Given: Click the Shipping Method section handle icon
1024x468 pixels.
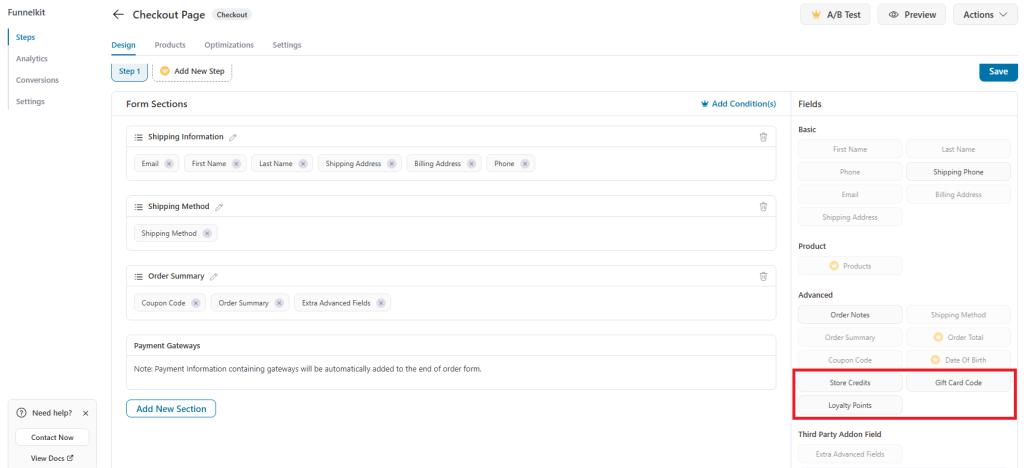Looking at the screenshot, I should pos(138,206).
